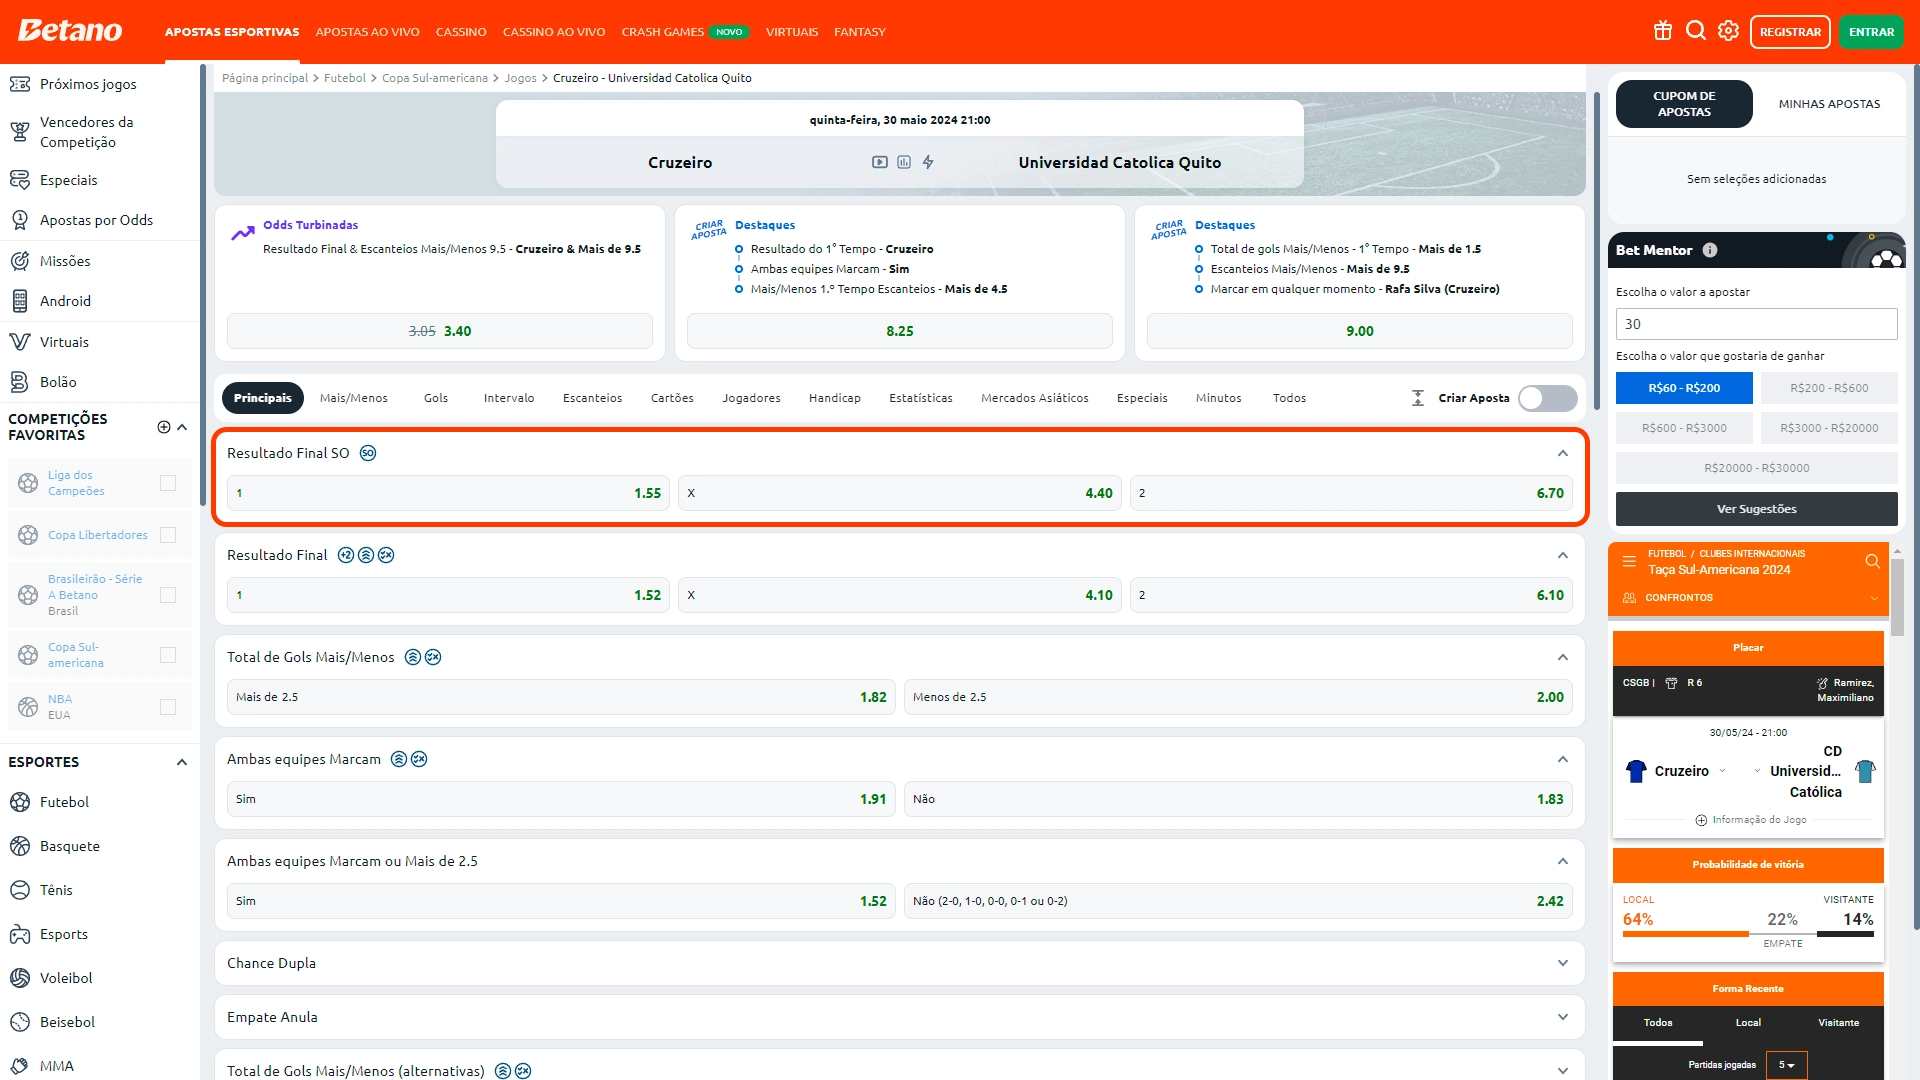Collapse the Ambas equipes Marcam market
1920x1080 pixels.
[1562, 759]
